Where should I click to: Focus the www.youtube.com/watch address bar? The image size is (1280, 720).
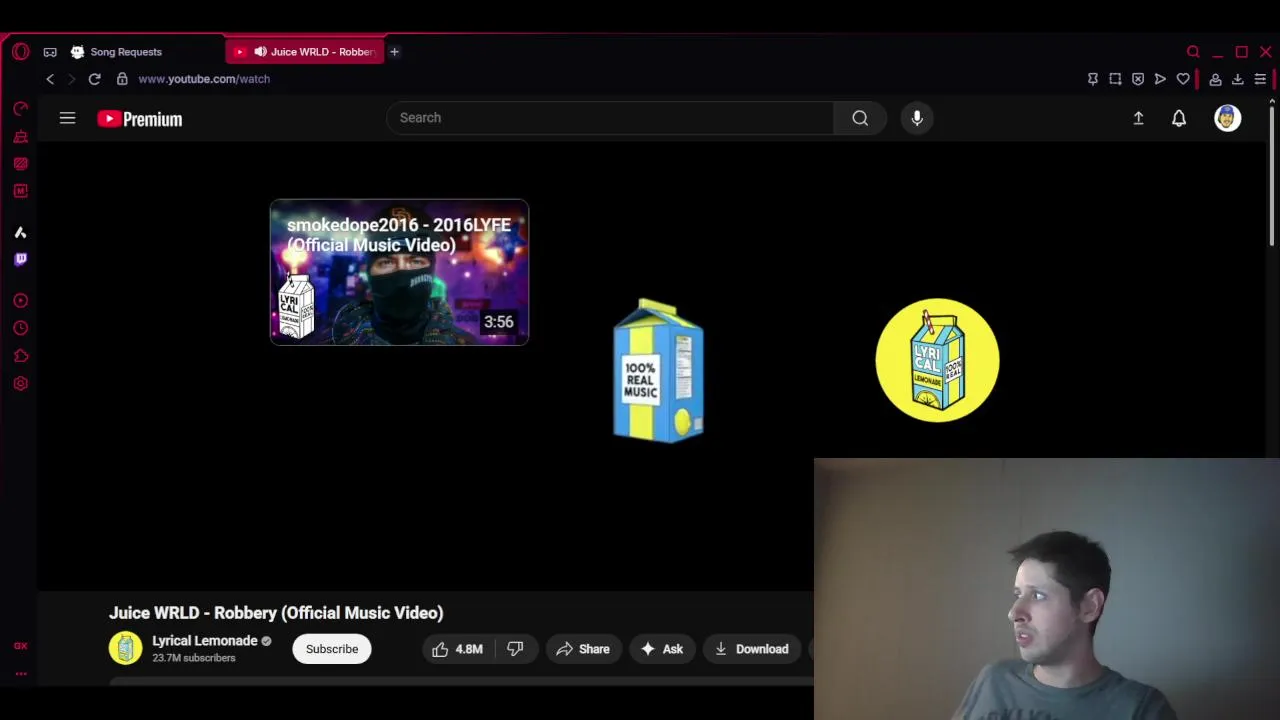[x=204, y=79]
